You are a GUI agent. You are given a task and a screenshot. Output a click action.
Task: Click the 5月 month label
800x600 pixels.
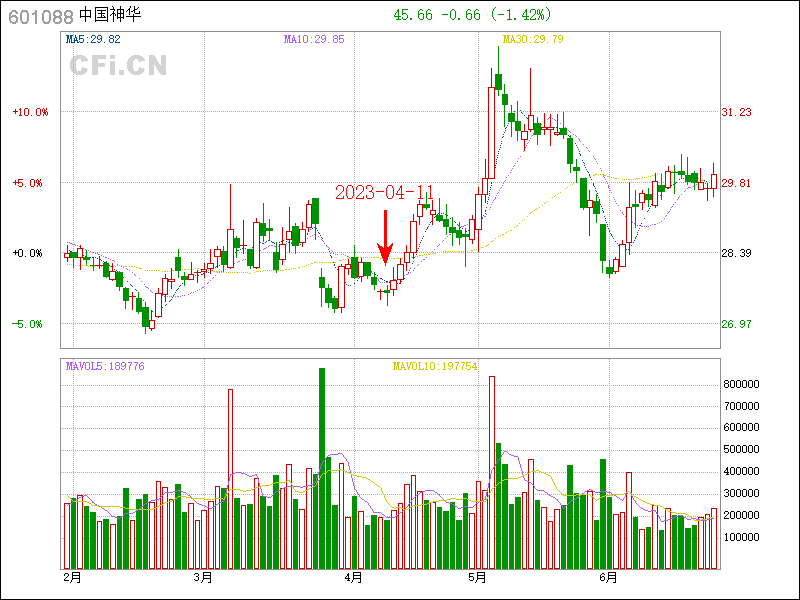pos(478,578)
